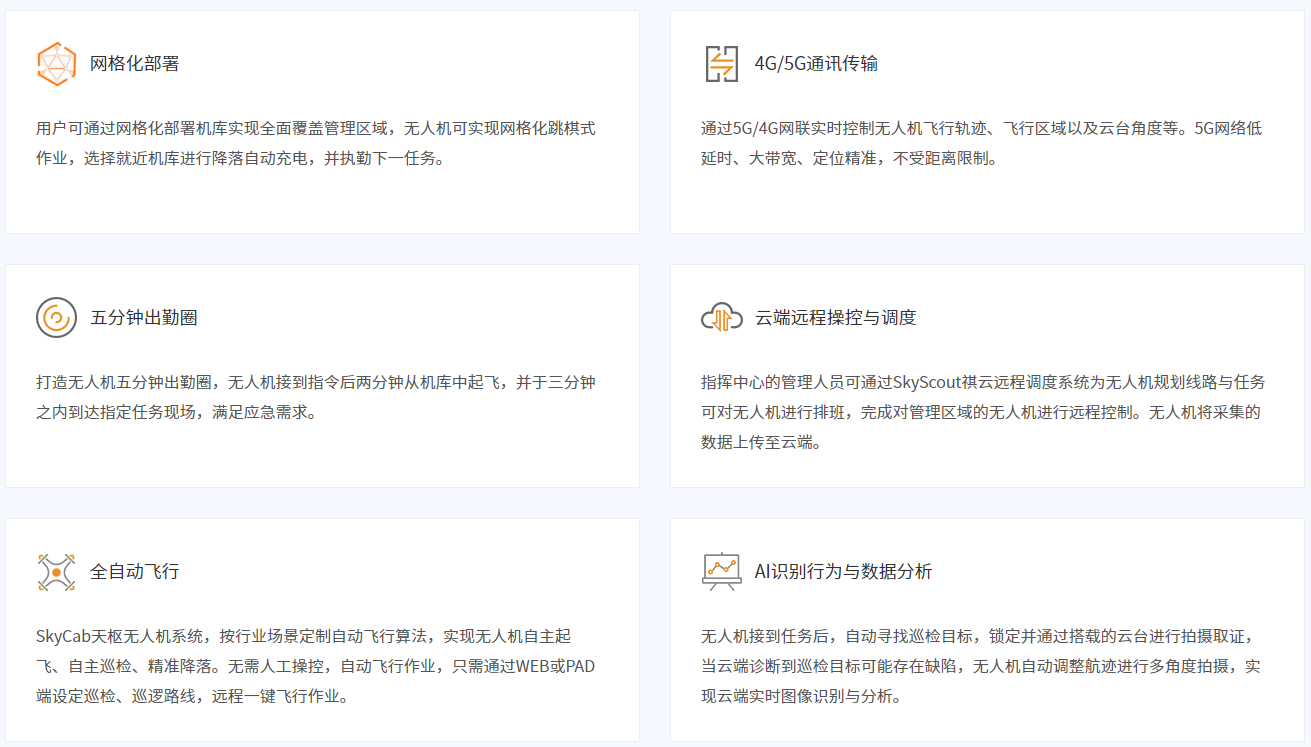Click the orange polygon grid deployment icon

tap(56, 64)
